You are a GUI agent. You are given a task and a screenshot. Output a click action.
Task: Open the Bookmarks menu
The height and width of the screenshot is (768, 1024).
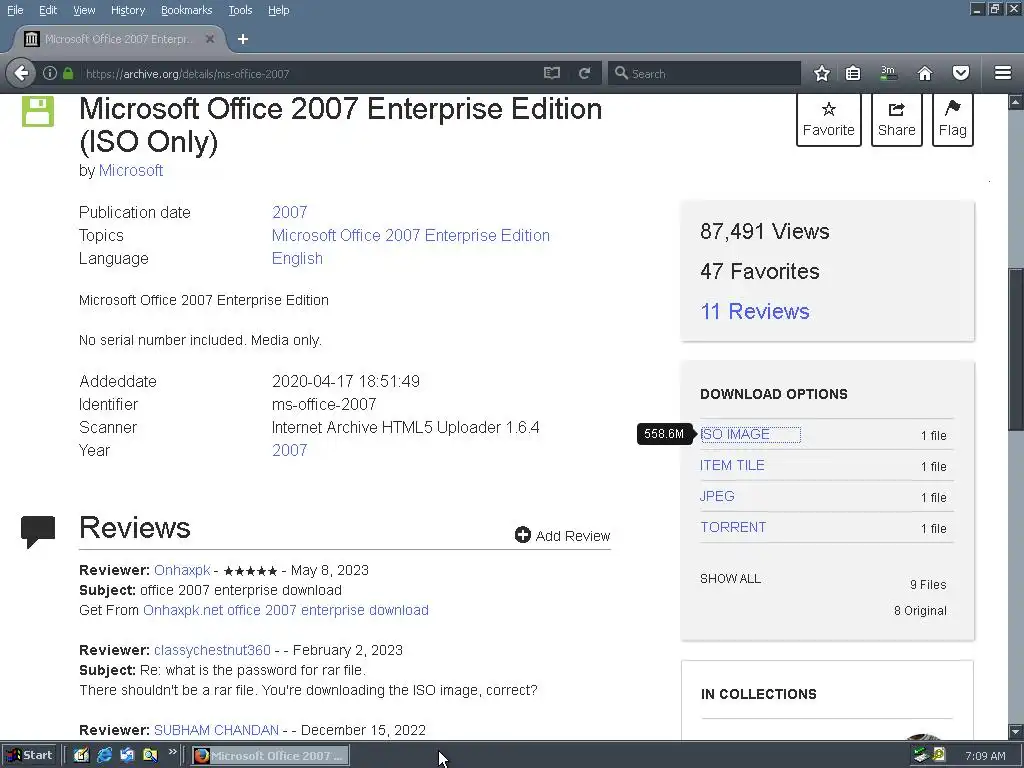(x=187, y=10)
